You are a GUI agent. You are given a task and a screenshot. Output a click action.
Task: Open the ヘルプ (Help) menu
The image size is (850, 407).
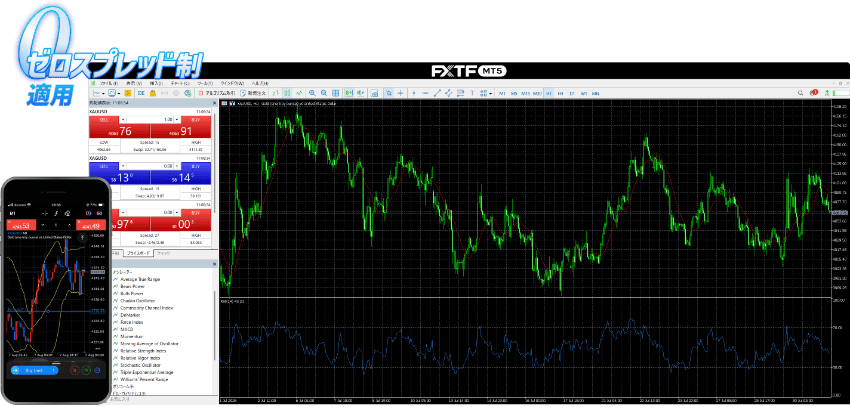click(x=260, y=83)
